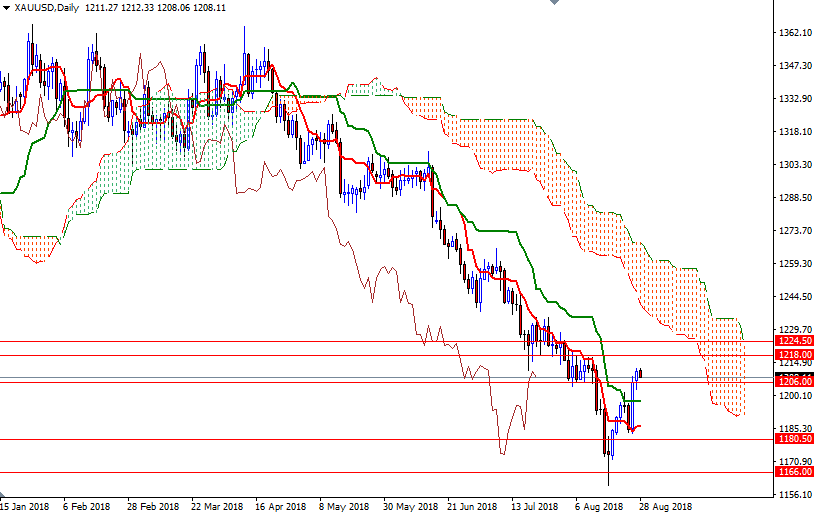814x514 pixels.
Task: Click the 21 Jun 2018 date label
Action: 471,506
